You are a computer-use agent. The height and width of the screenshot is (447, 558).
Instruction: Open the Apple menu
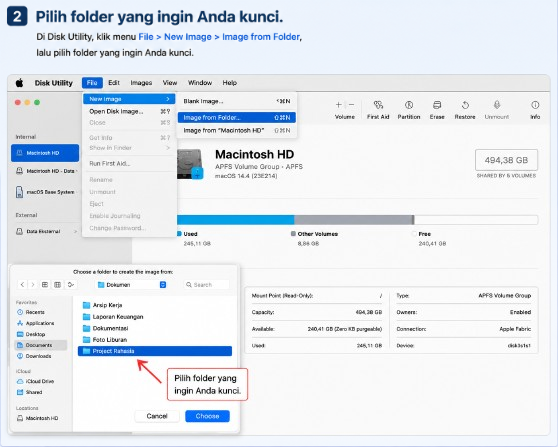click(20, 83)
